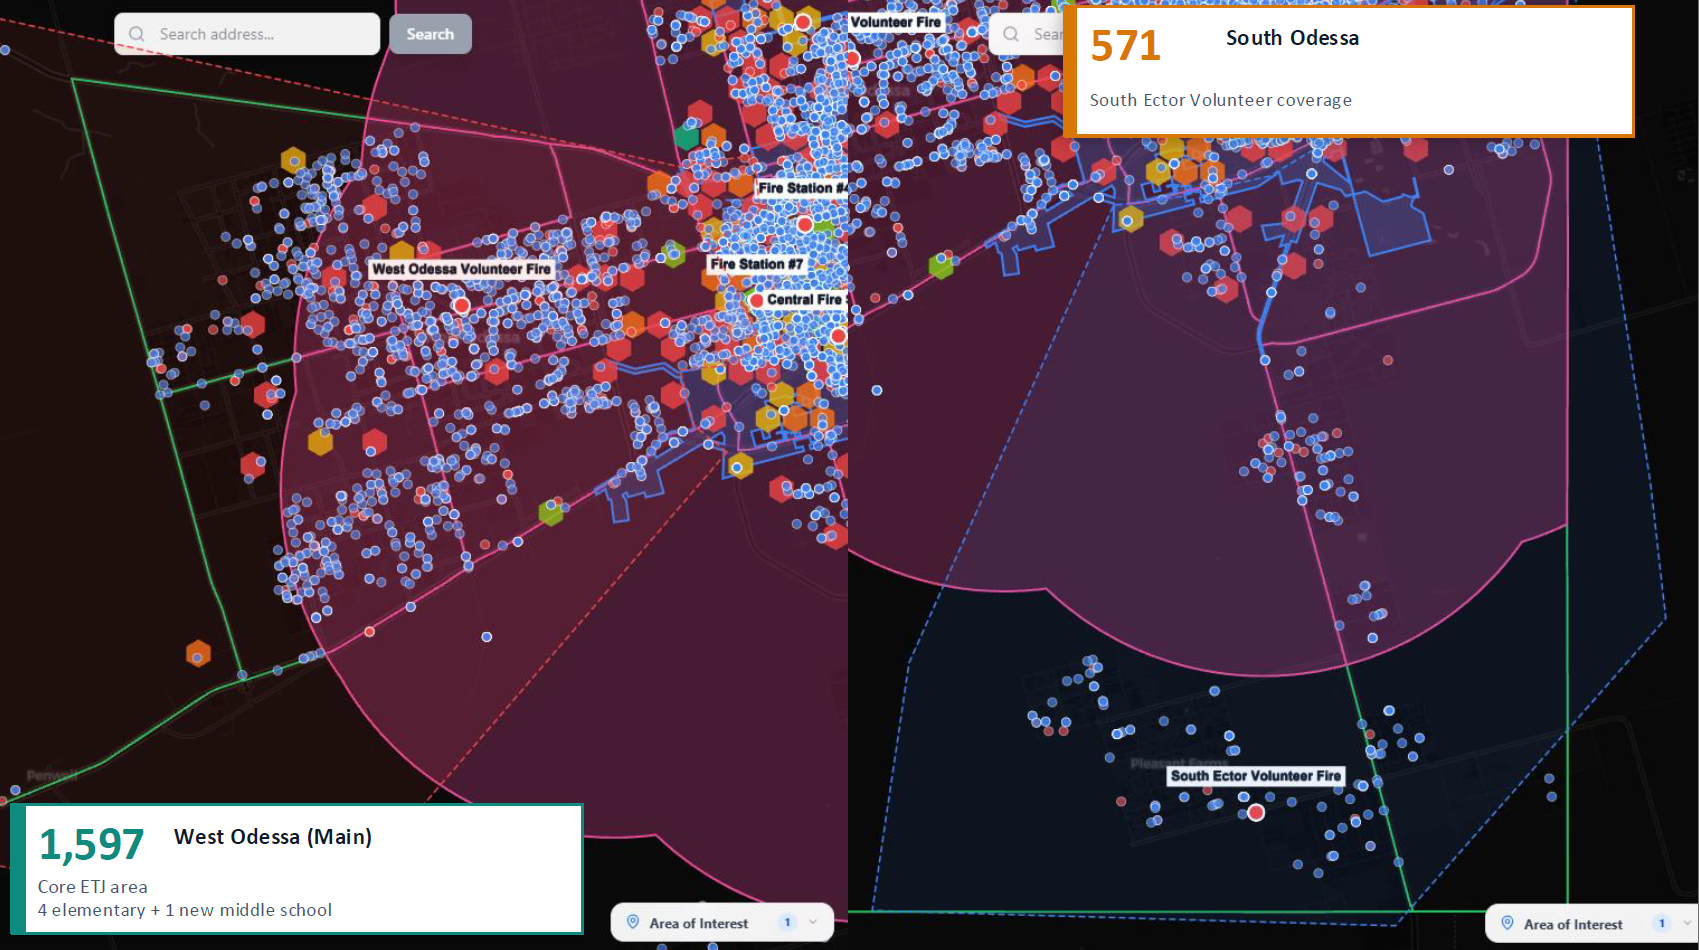Viewport: 1699px width, 950px height.
Task: Click the West Odessa Volunteer Fire station marker
Action: (x=461, y=305)
